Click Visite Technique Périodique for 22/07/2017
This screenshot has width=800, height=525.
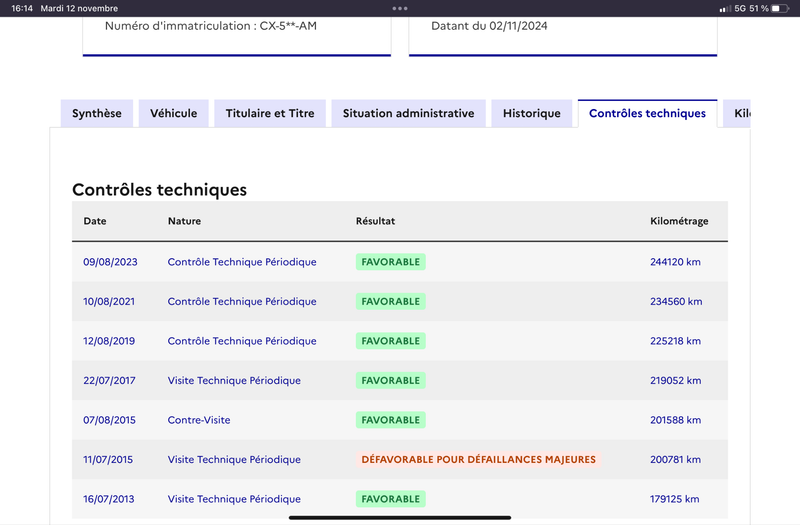234,381
